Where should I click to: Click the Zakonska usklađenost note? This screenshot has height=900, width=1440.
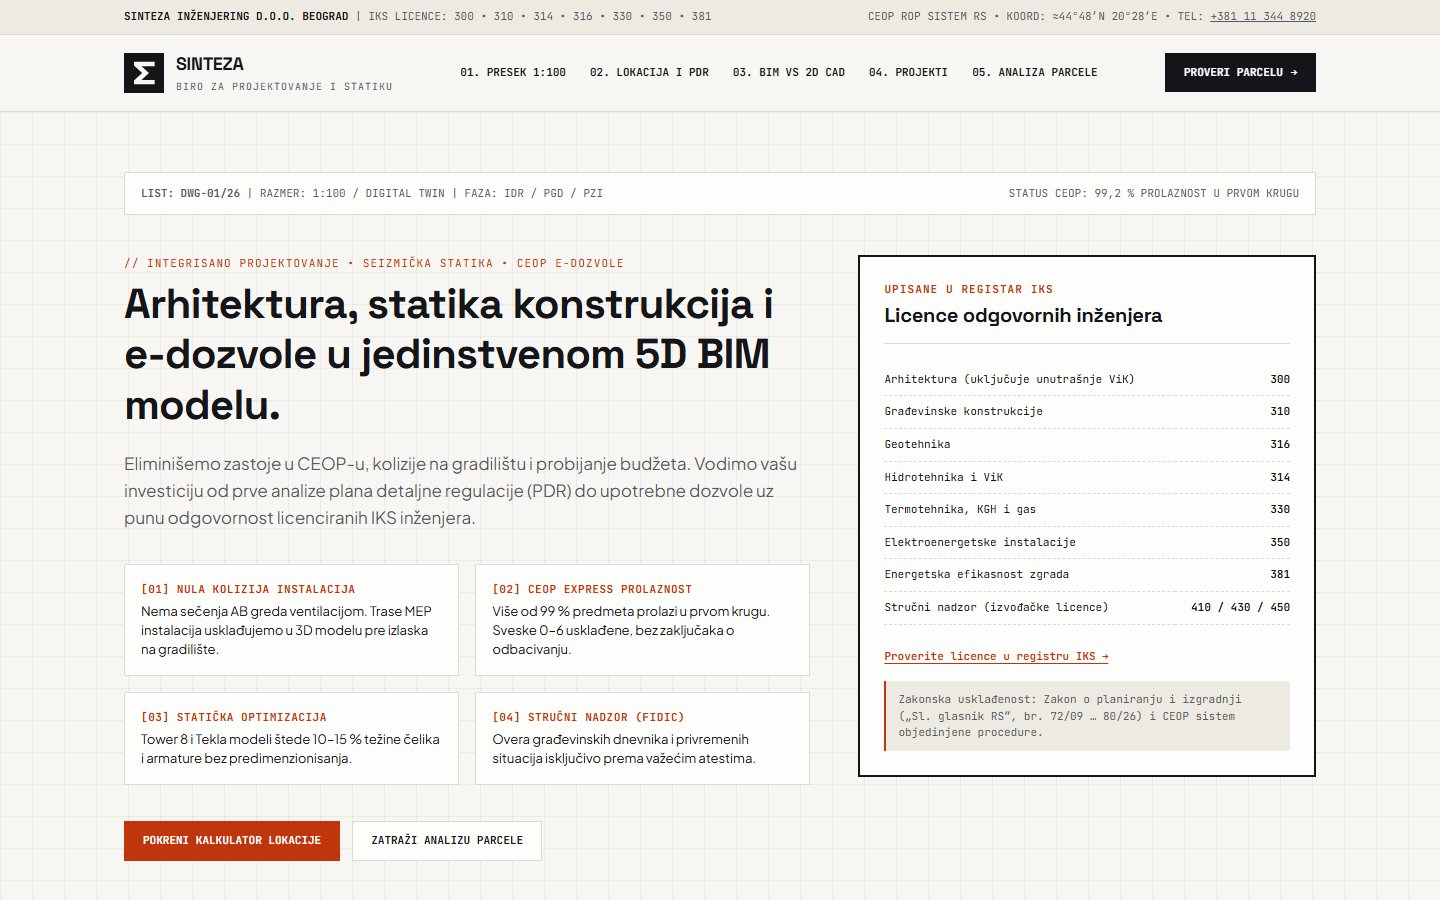(x=1087, y=716)
